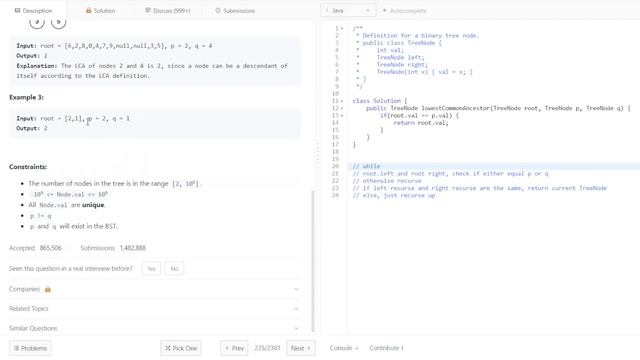Click the Companies lock icon
640x360 pixels.
(48, 289)
